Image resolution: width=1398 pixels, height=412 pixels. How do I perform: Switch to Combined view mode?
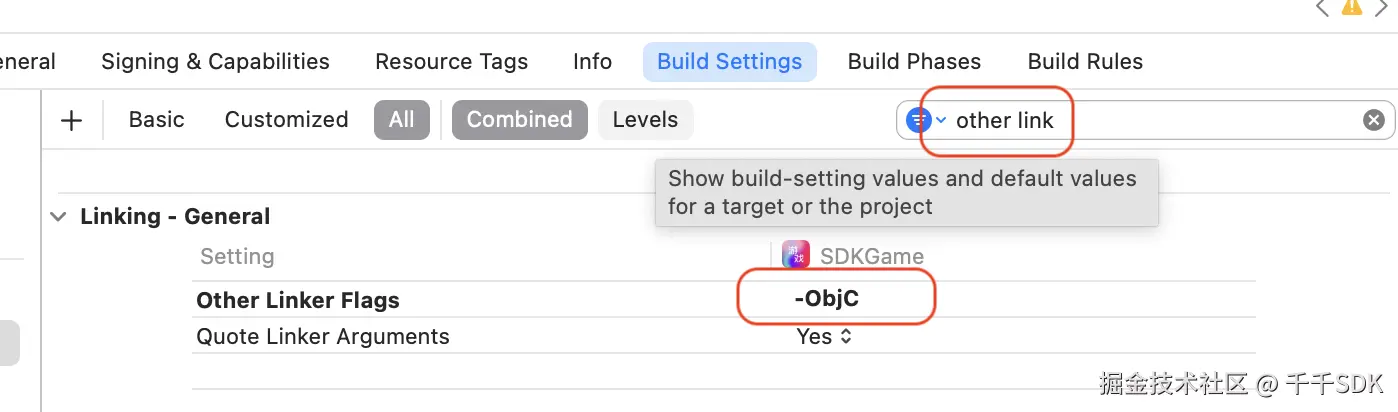[x=519, y=120]
